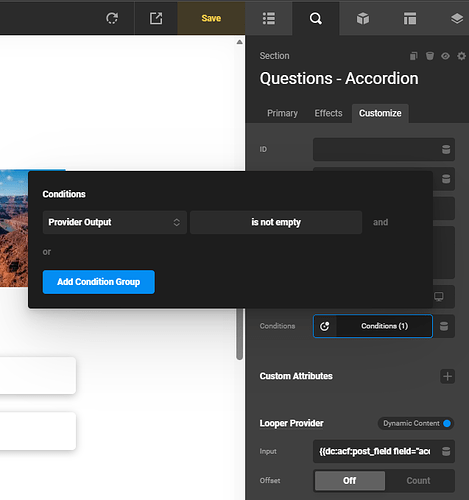Delete section using the trash icon
469x500 pixels.
(430, 56)
